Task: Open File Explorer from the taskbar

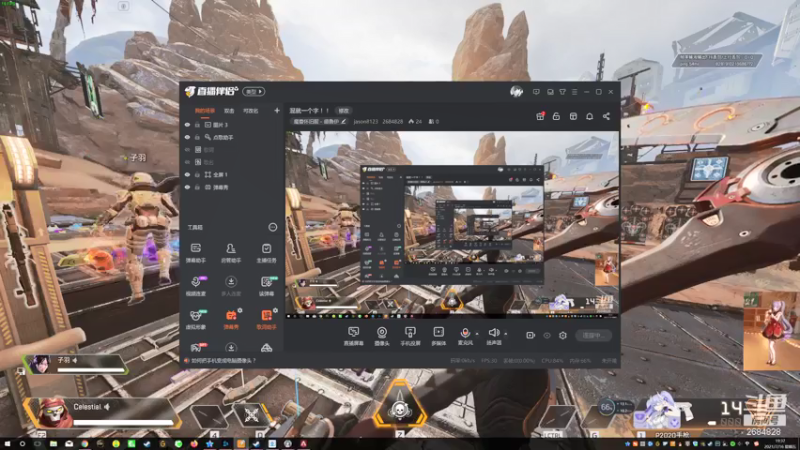Action: [x=54, y=444]
